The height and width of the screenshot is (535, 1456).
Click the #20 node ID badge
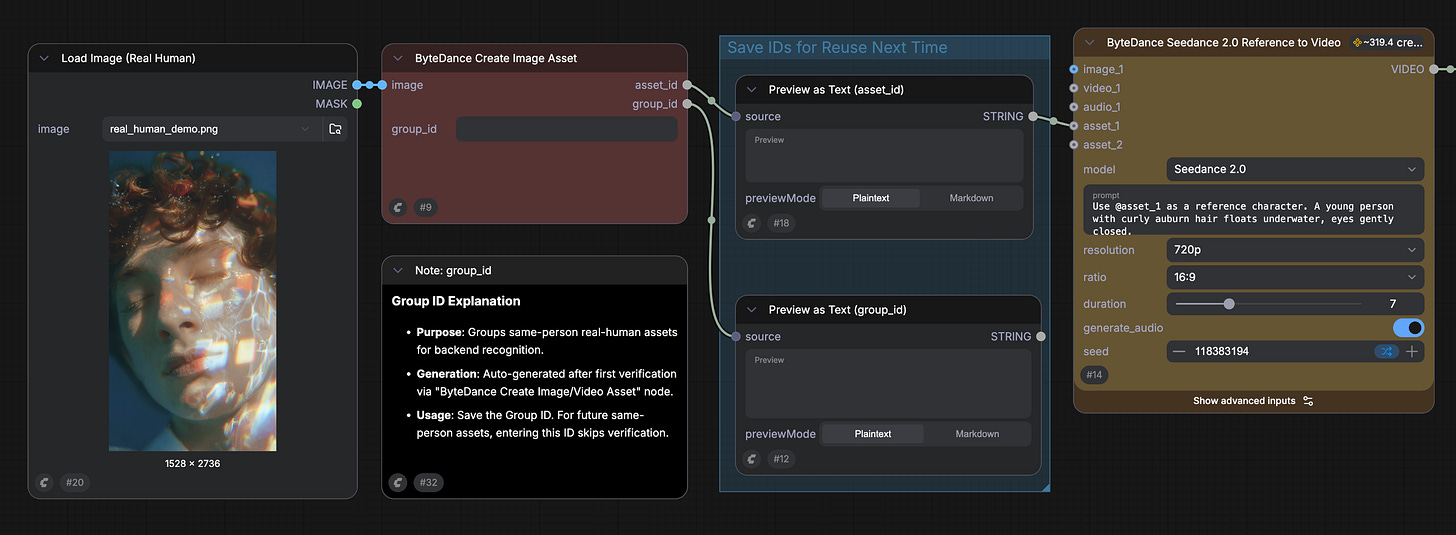[74, 482]
